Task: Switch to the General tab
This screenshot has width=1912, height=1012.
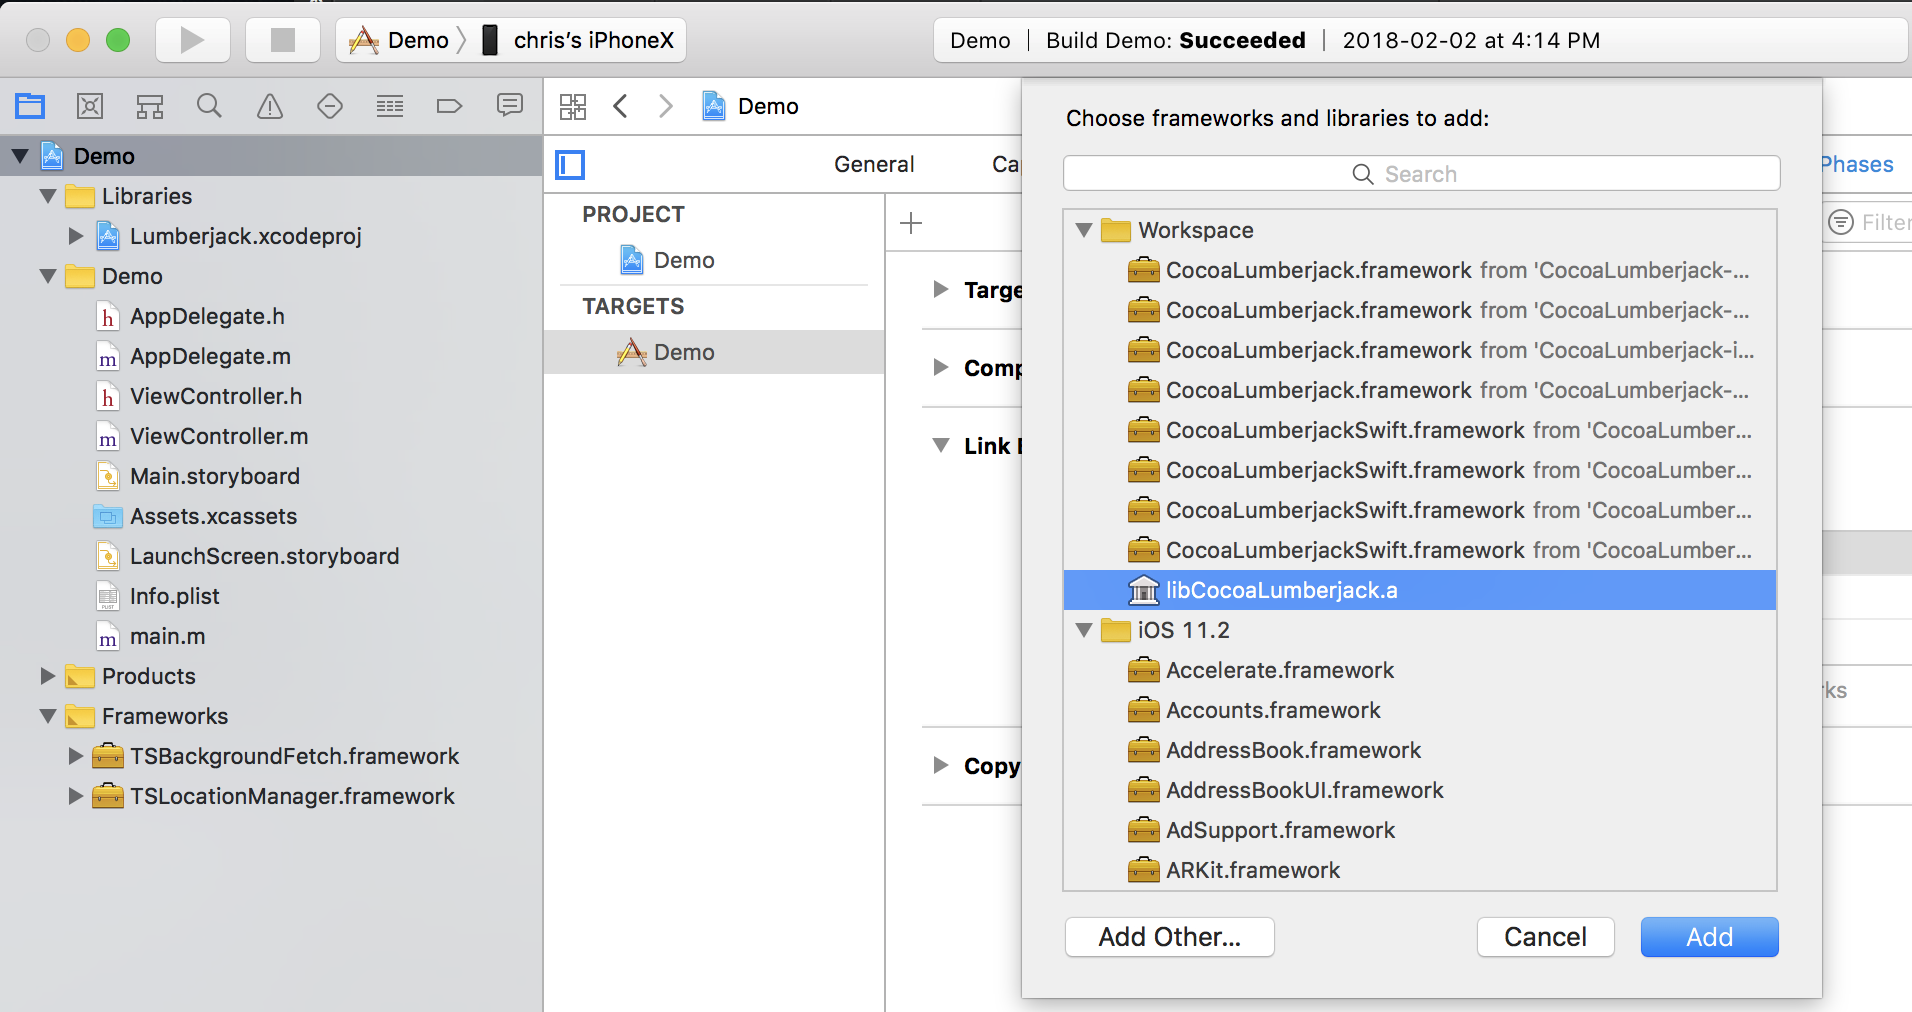Action: (874, 164)
